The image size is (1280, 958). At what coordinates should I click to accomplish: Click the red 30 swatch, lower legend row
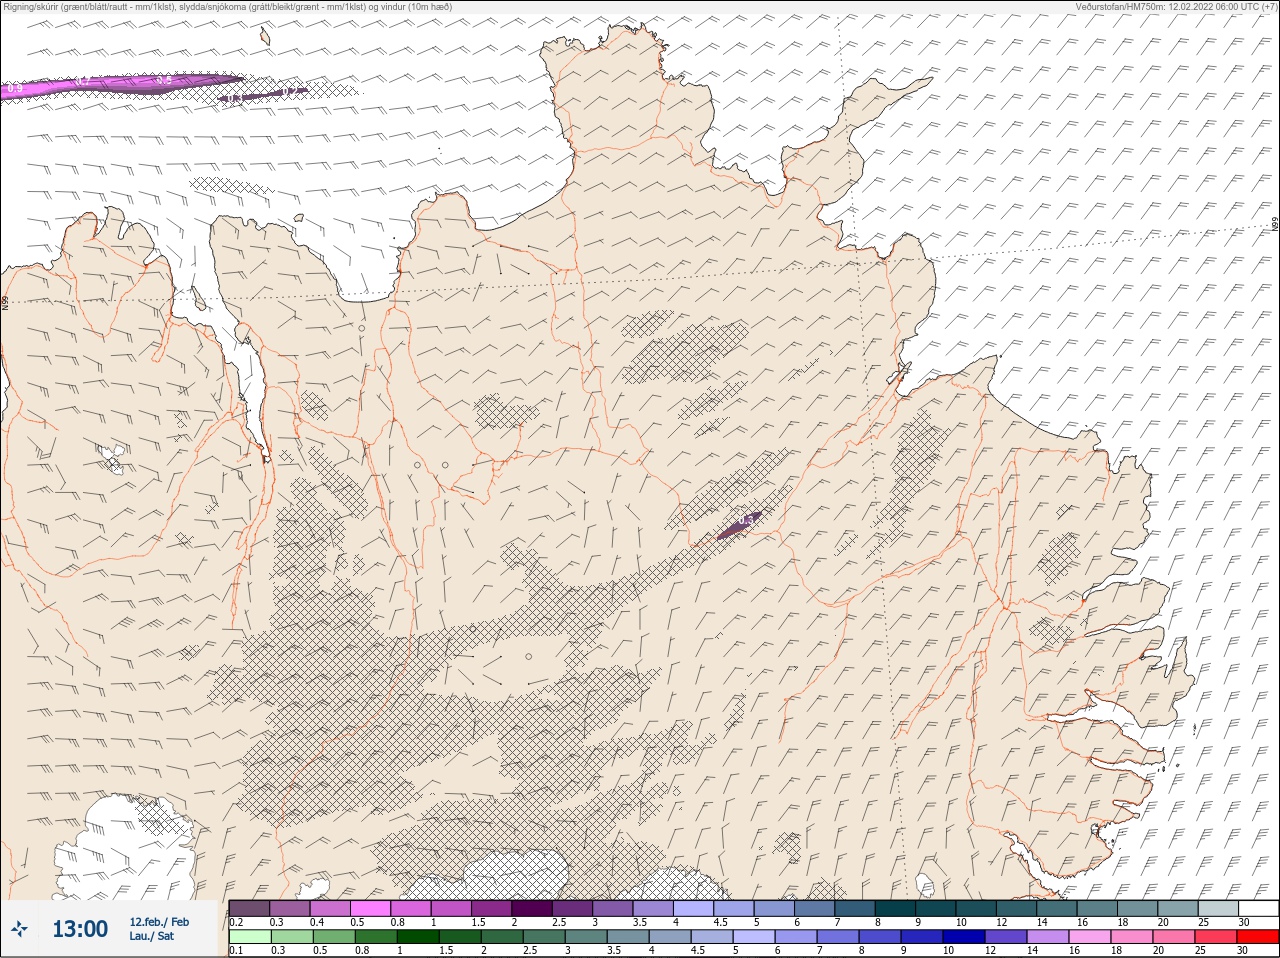pyautogui.click(x=1257, y=937)
